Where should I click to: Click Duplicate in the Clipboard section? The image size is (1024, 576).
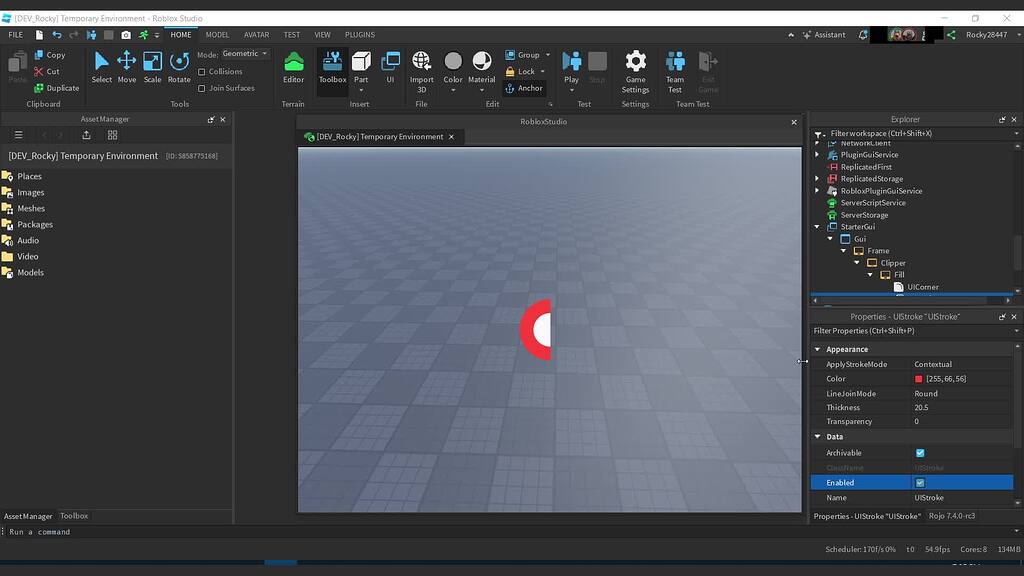pos(55,88)
